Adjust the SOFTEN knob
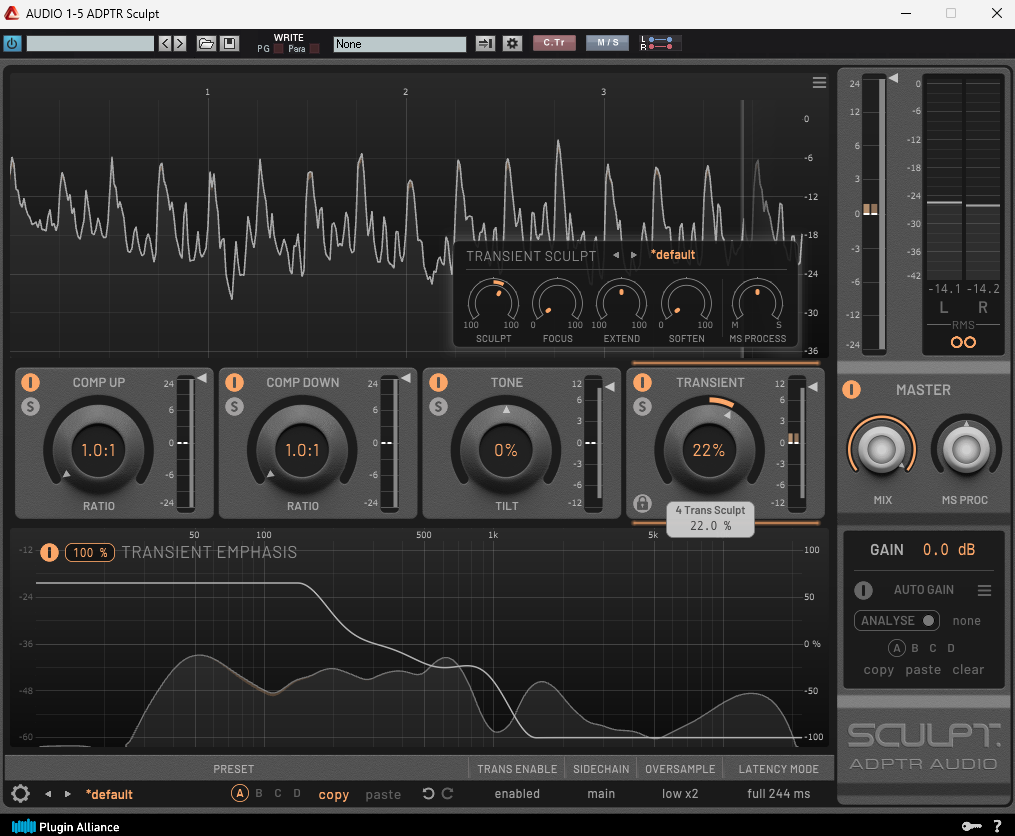Screen dimensions: 1015x836 pyautogui.click(x=686, y=302)
